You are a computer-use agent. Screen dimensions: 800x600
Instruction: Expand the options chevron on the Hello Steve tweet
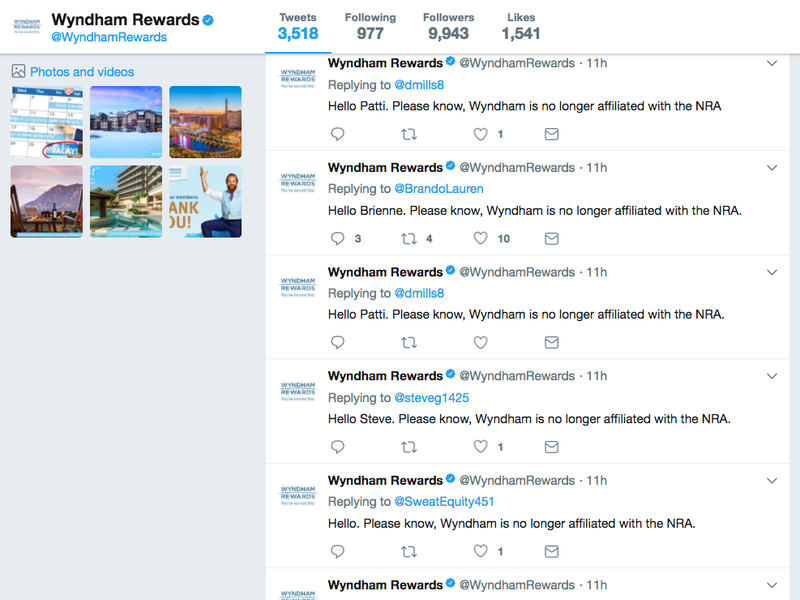pyautogui.click(x=772, y=376)
